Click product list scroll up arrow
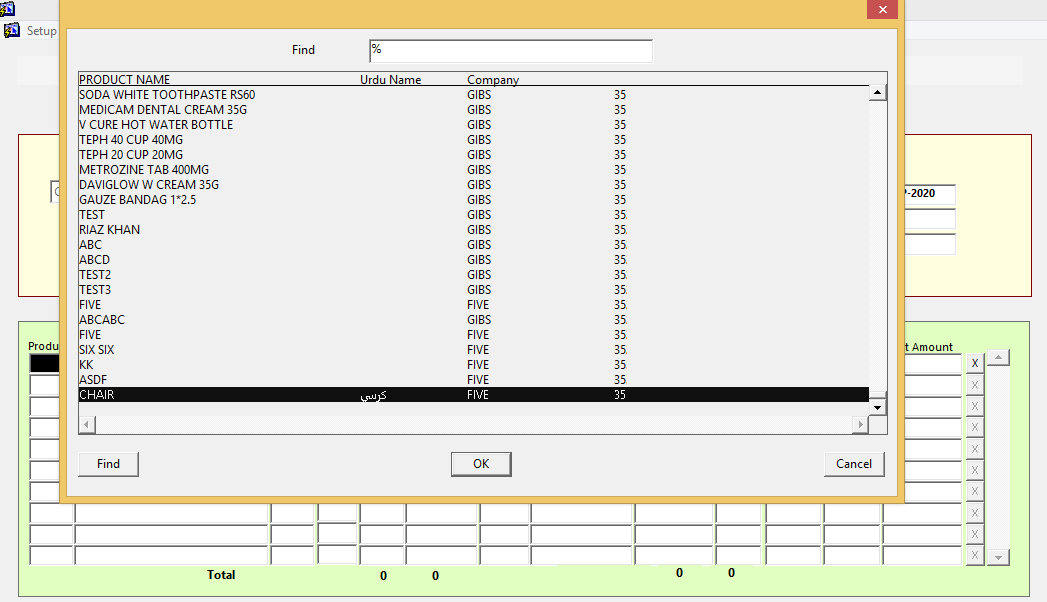 coord(877,93)
